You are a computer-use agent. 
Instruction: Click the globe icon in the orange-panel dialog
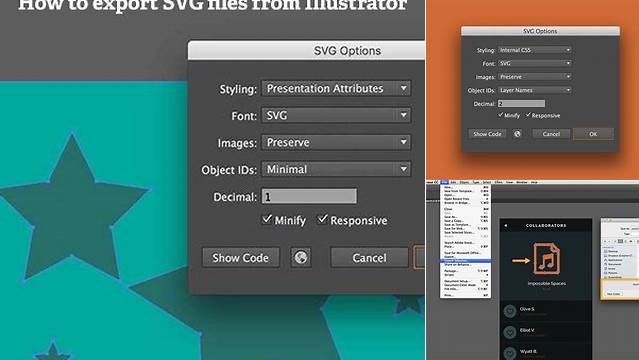click(517, 134)
